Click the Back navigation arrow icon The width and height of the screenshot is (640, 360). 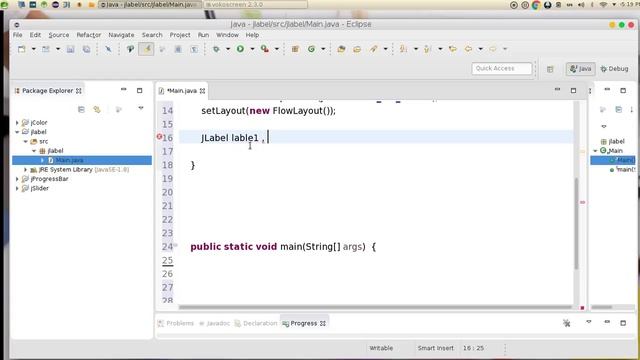[x=468, y=49]
